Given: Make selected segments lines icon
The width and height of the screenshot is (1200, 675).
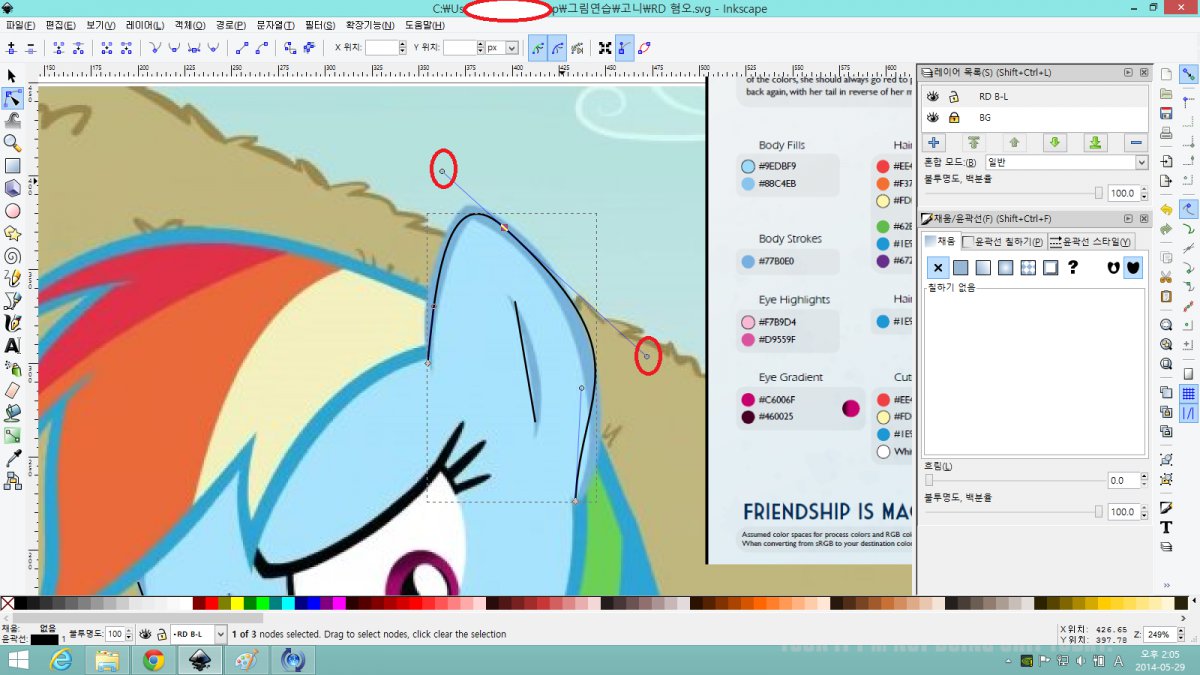Looking at the screenshot, I should click(x=241, y=47).
